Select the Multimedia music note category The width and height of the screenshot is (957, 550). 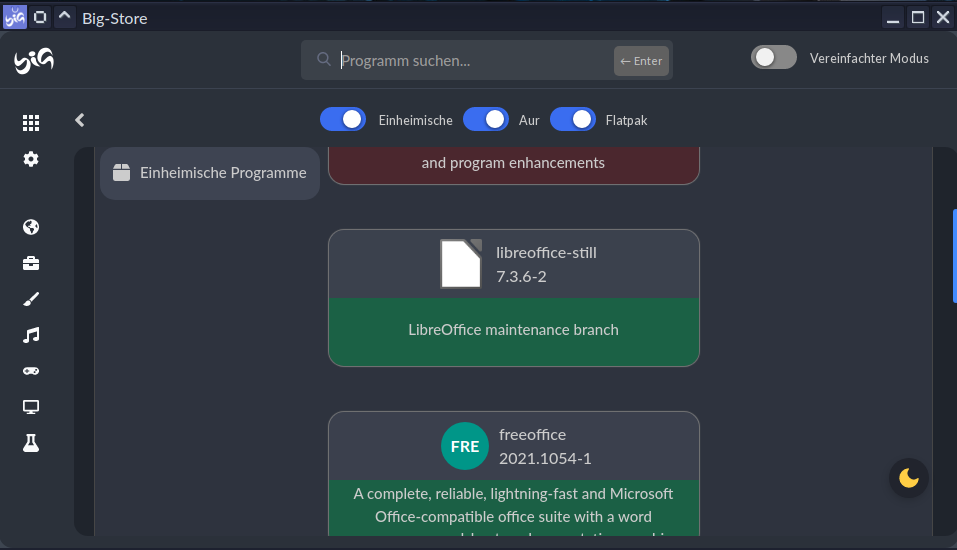point(31,335)
